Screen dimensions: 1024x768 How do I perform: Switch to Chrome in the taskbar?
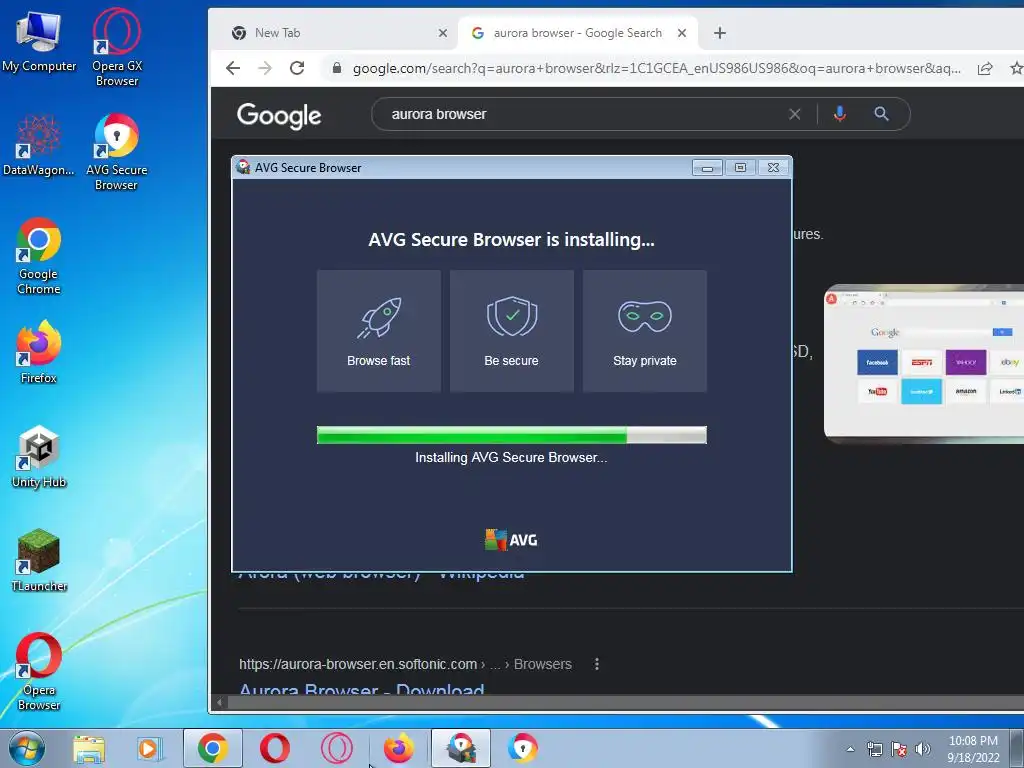click(213, 748)
